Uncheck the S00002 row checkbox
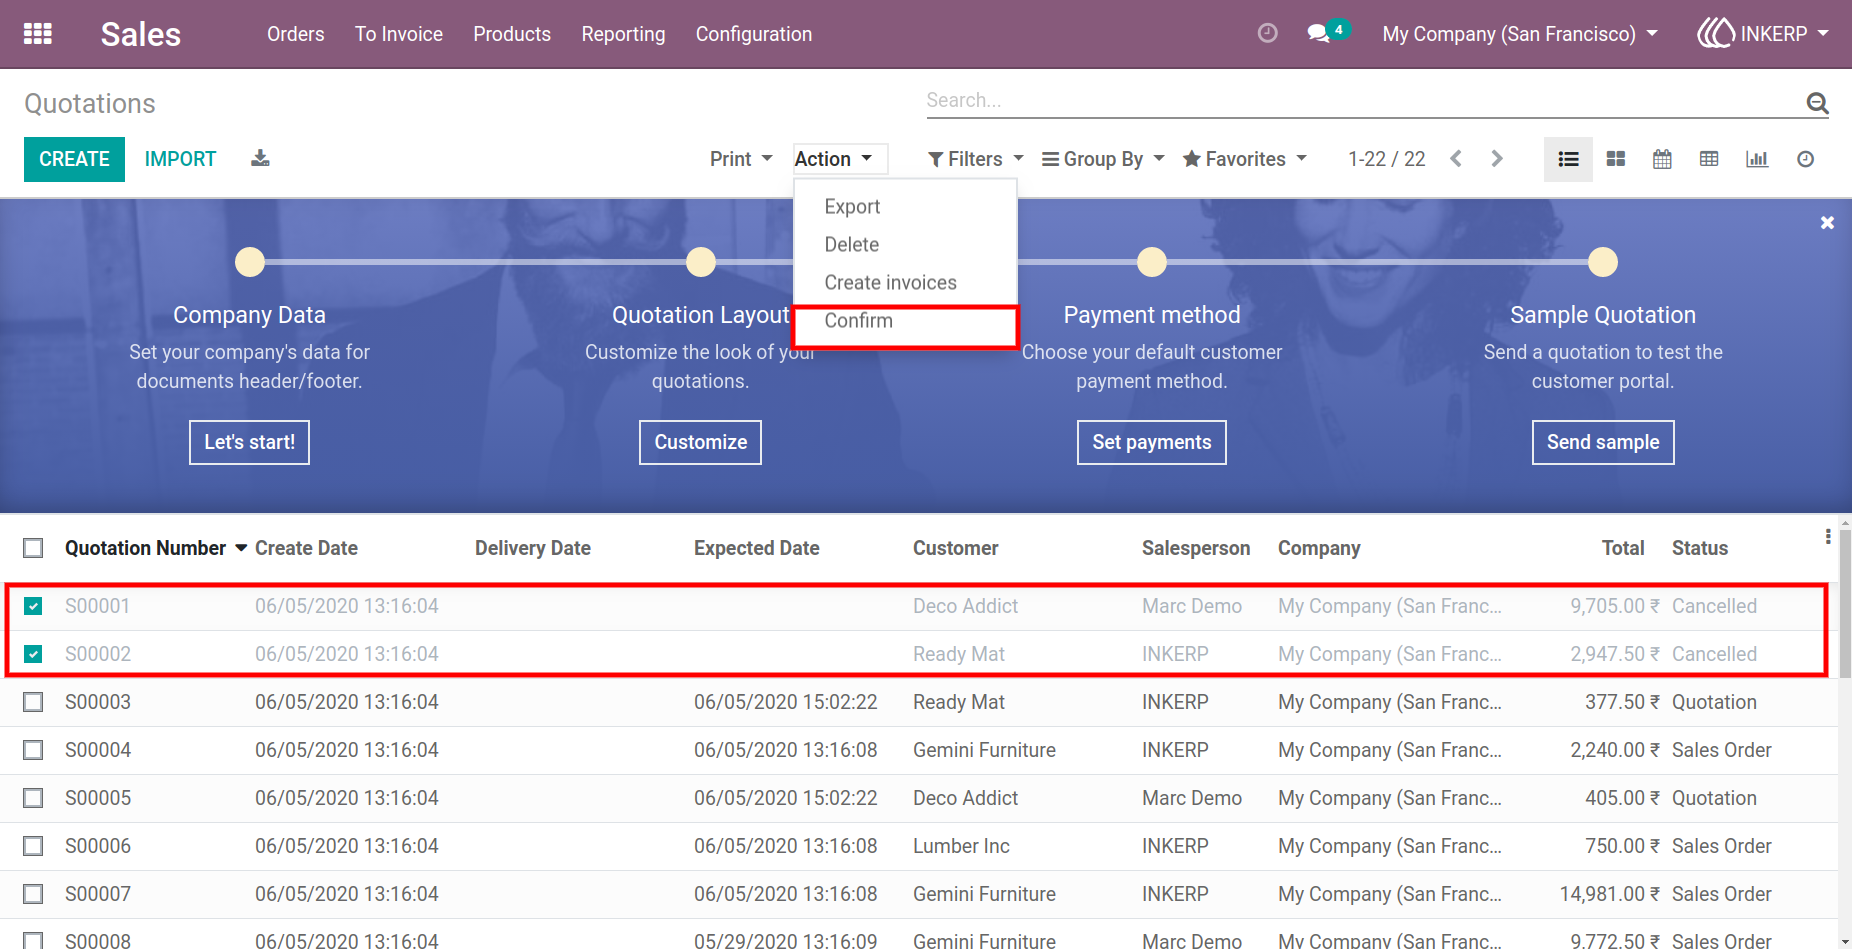Image resolution: width=1853 pixels, height=950 pixels. pos(33,654)
